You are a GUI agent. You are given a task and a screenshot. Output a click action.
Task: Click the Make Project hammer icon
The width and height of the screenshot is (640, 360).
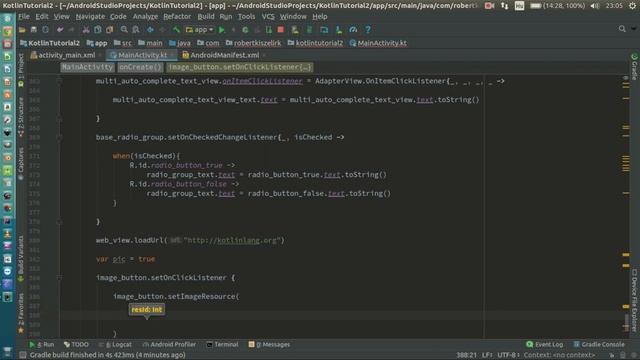coord(176,30)
